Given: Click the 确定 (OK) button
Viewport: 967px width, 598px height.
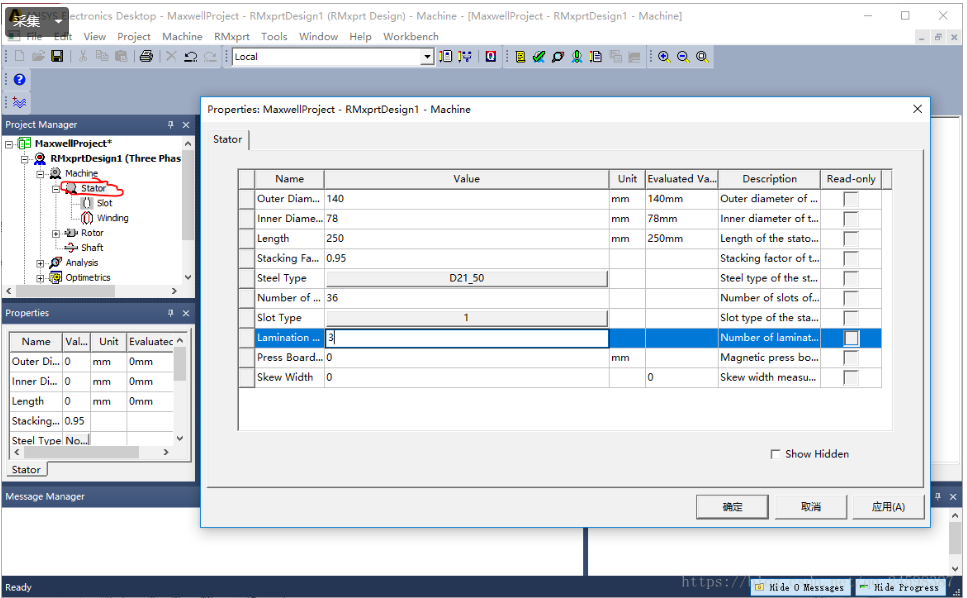Looking at the screenshot, I should point(732,507).
